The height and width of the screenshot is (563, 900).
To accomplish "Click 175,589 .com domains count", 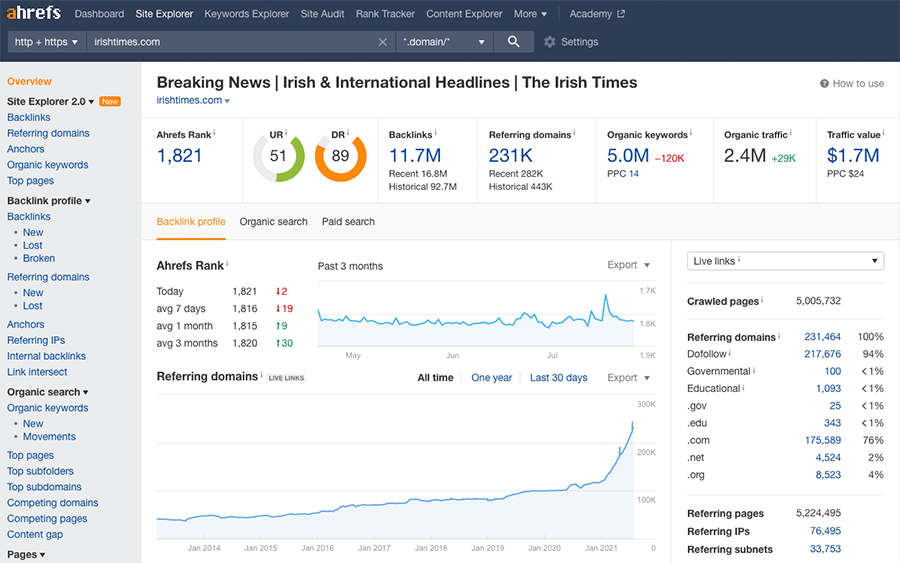I will (x=823, y=440).
